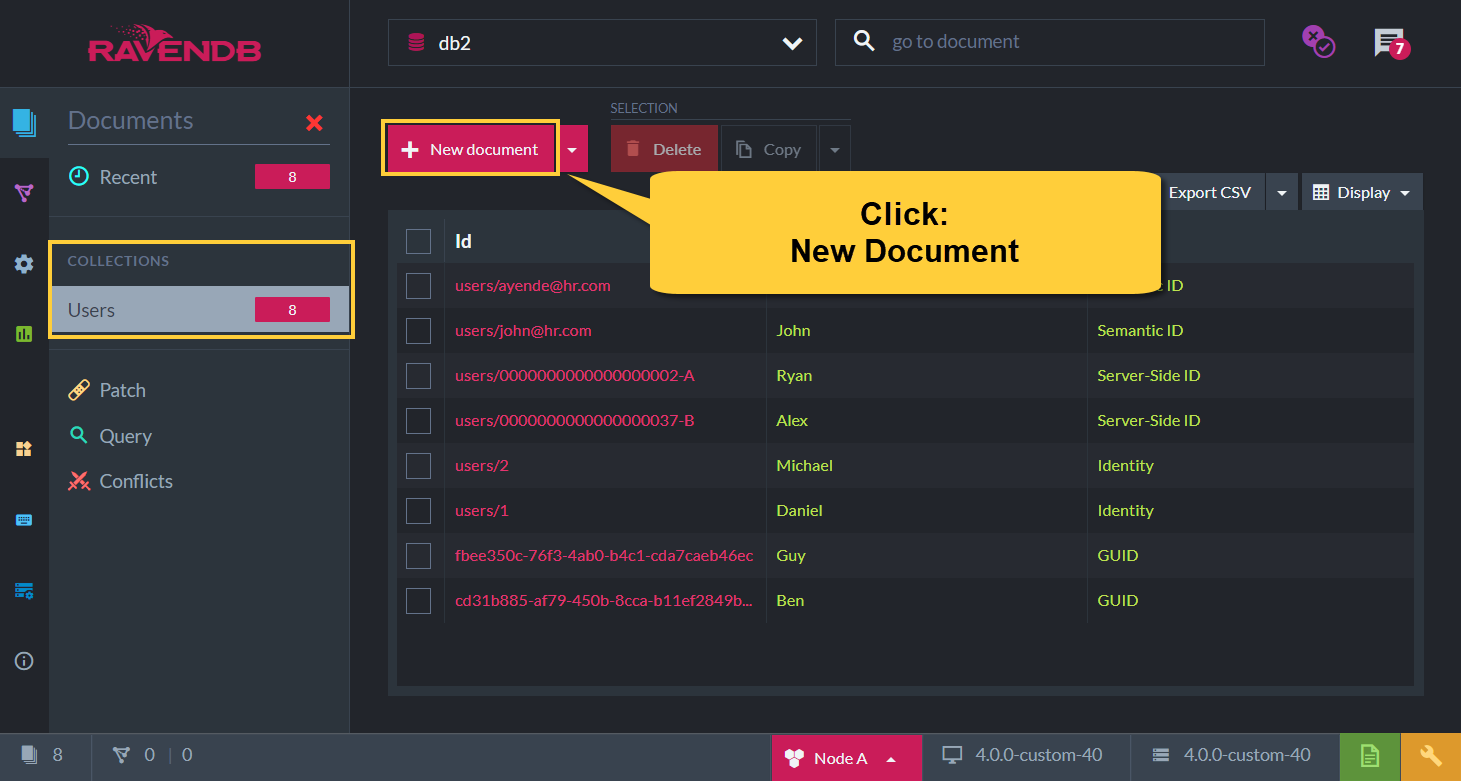The width and height of the screenshot is (1461, 781).
Task: Click the client version monitor icon
Action: (x=953, y=755)
